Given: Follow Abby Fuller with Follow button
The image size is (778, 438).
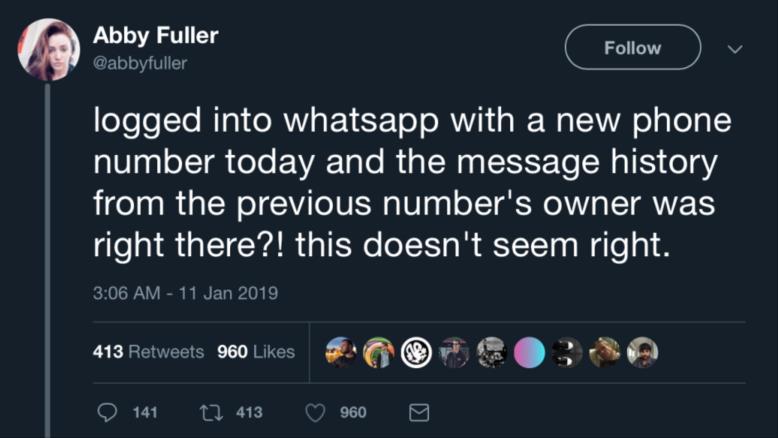Looking at the screenshot, I should pos(633,48).
